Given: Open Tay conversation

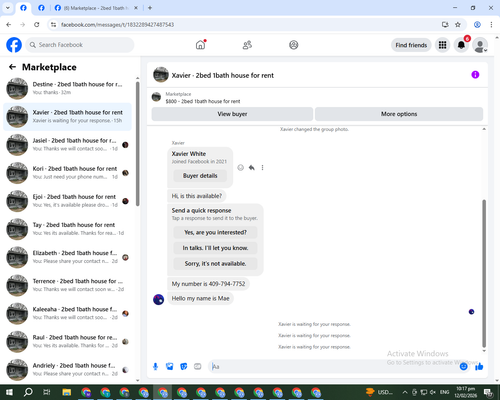Looking at the screenshot, I should click(67, 229).
